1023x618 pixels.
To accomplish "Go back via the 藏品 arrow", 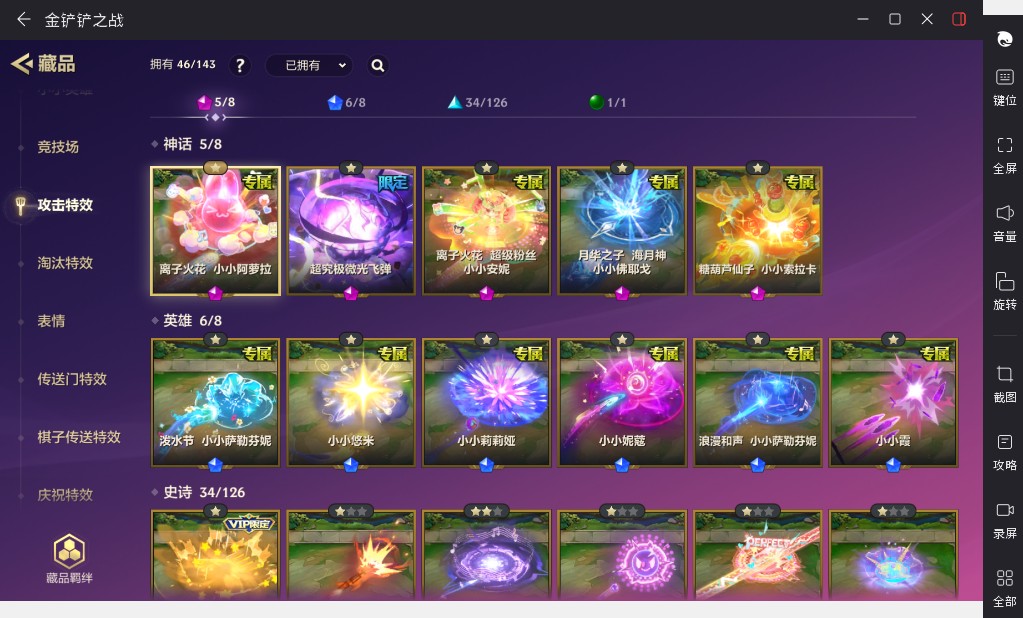I will coord(43,63).
